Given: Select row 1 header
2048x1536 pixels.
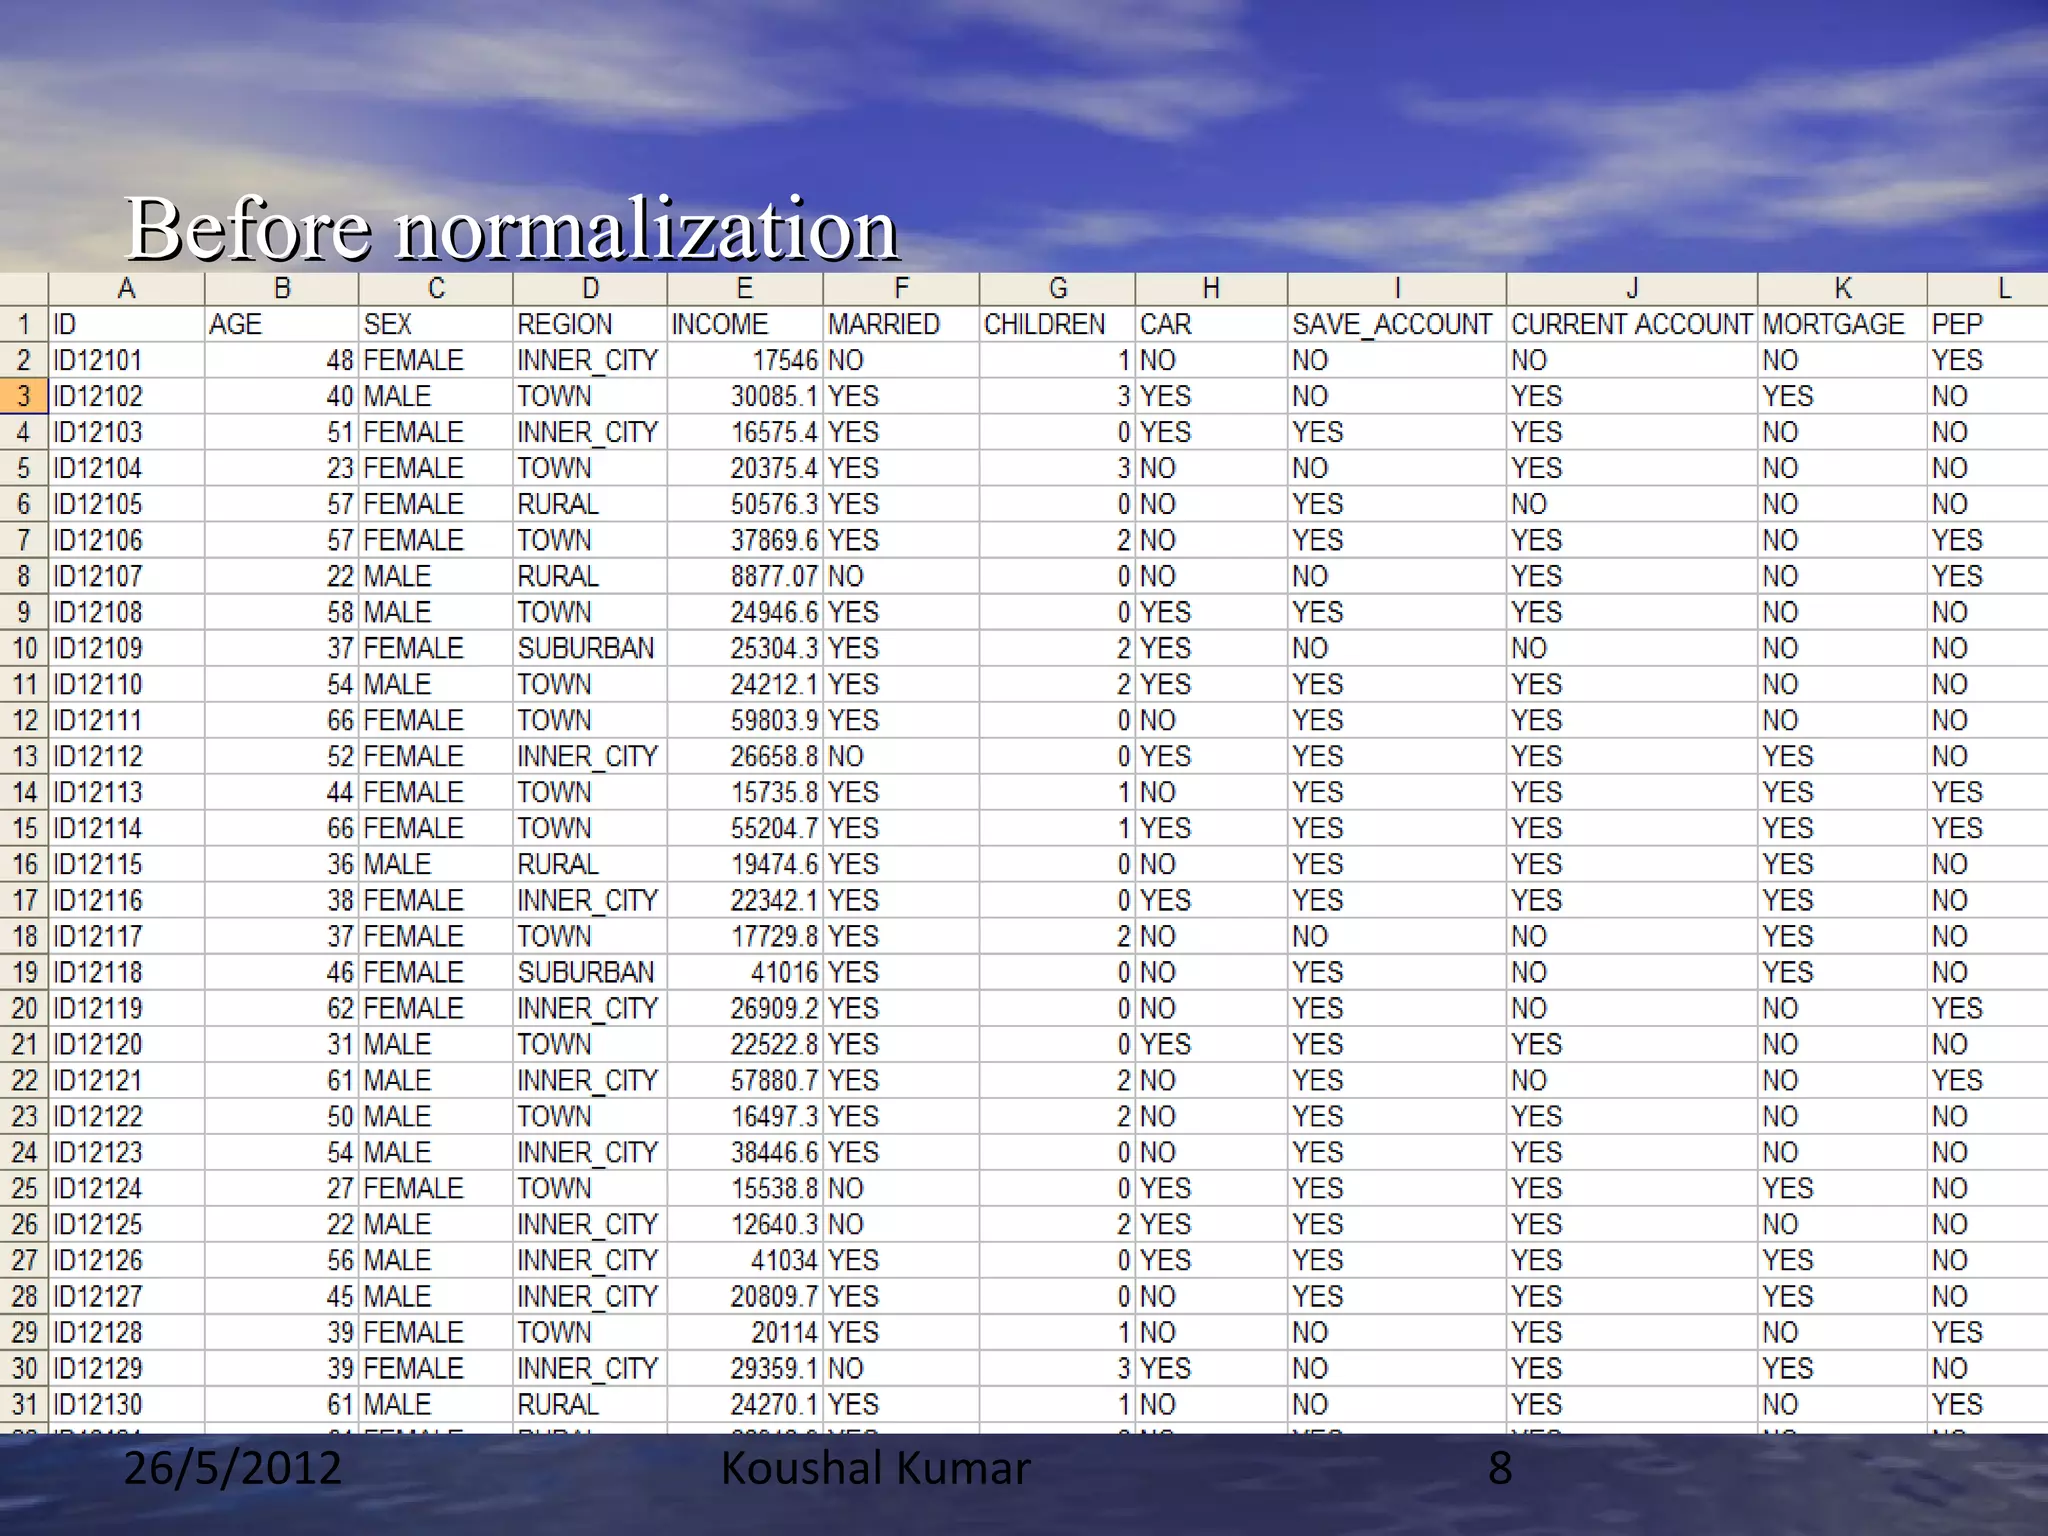Looking at the screenshot, I should click(x=24, y=324).
